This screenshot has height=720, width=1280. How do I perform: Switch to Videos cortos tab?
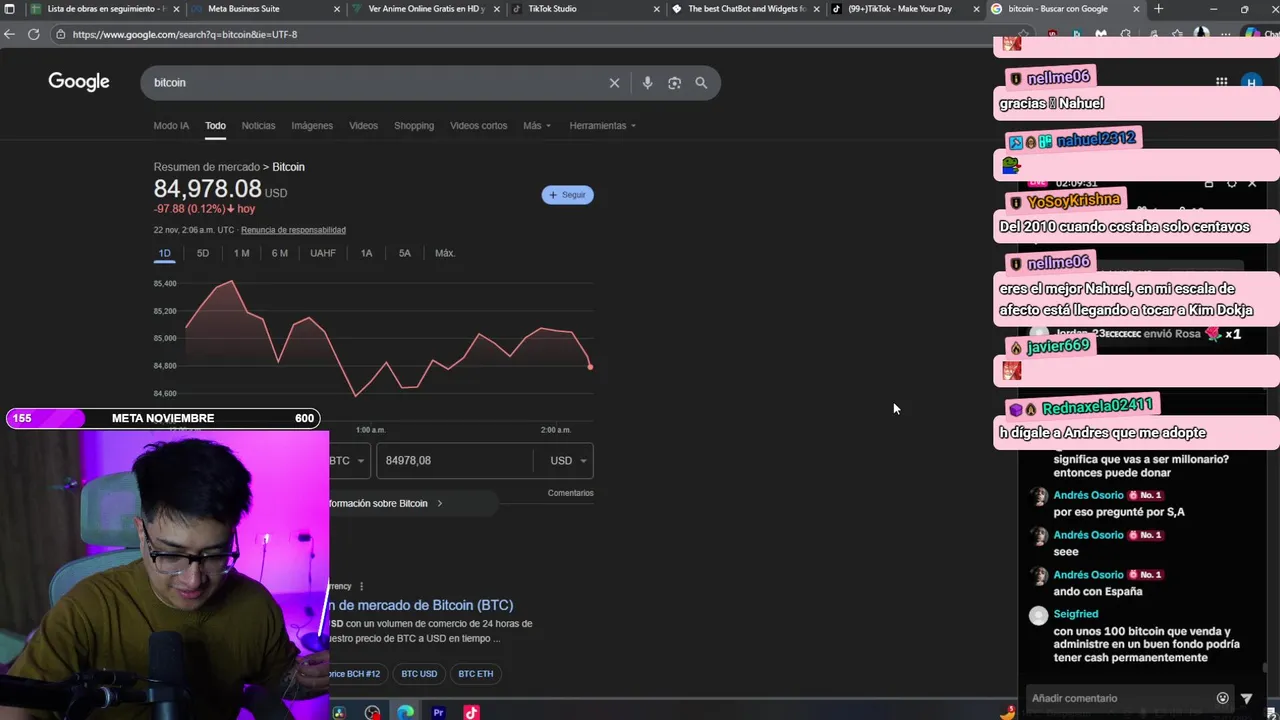[478, 126]
